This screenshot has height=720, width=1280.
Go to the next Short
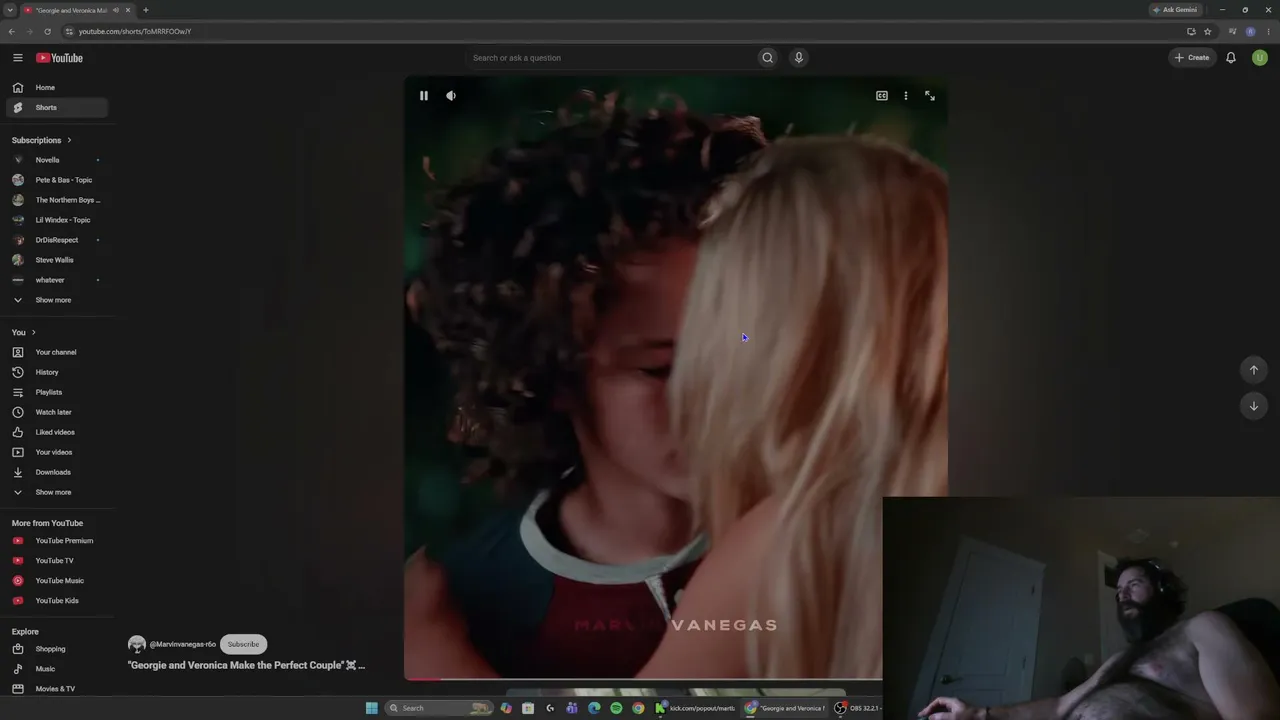coord(1254,406)
